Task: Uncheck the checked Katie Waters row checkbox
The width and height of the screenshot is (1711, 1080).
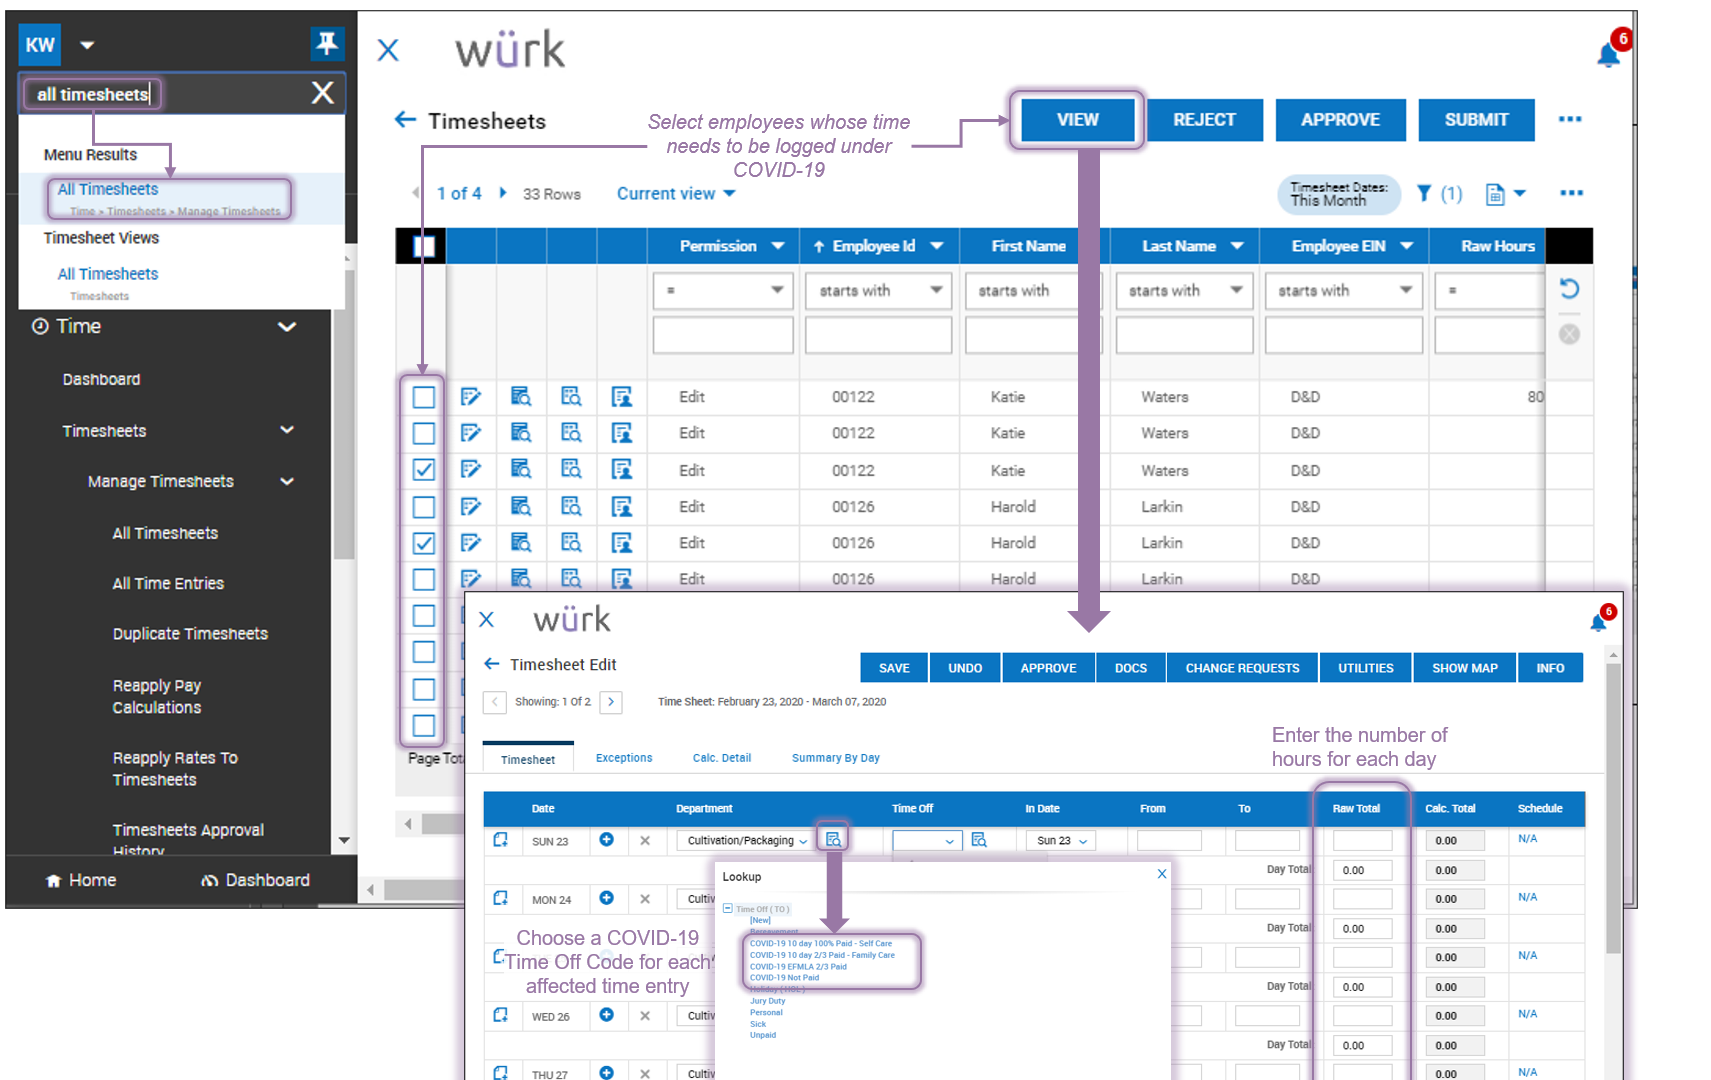Action: (424, 469)
